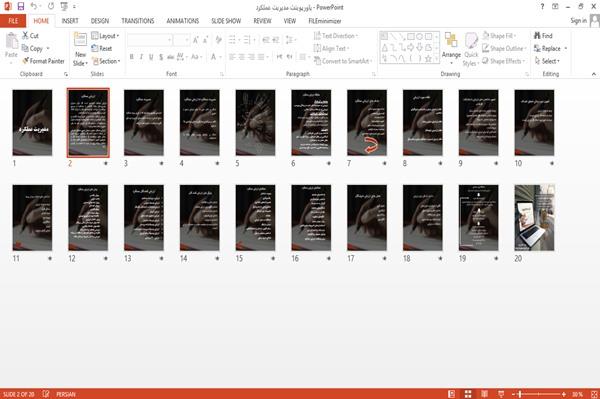Open the Section dropdown
Viewport: 600px width, 399px height.
pyautogui.click(x=106, y=61)
